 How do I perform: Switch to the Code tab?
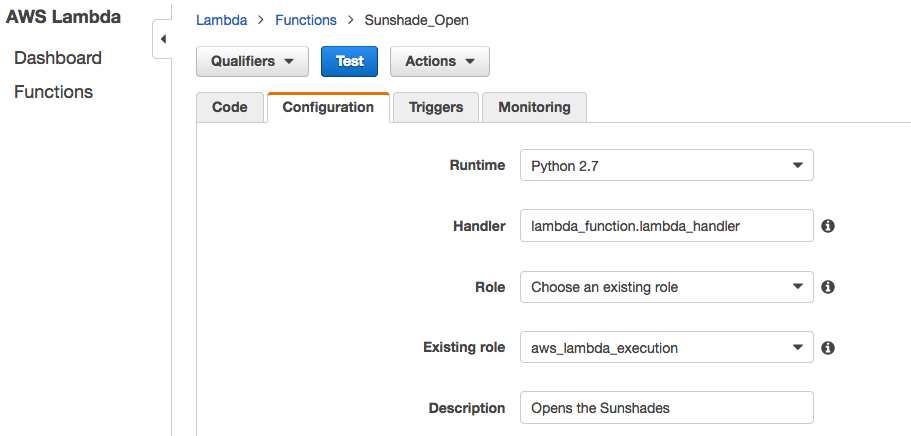coord(229,108)
